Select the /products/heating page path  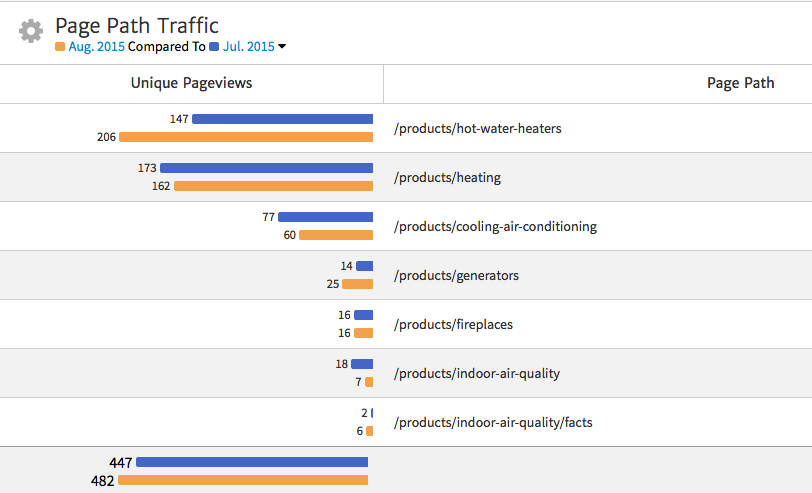448,177
